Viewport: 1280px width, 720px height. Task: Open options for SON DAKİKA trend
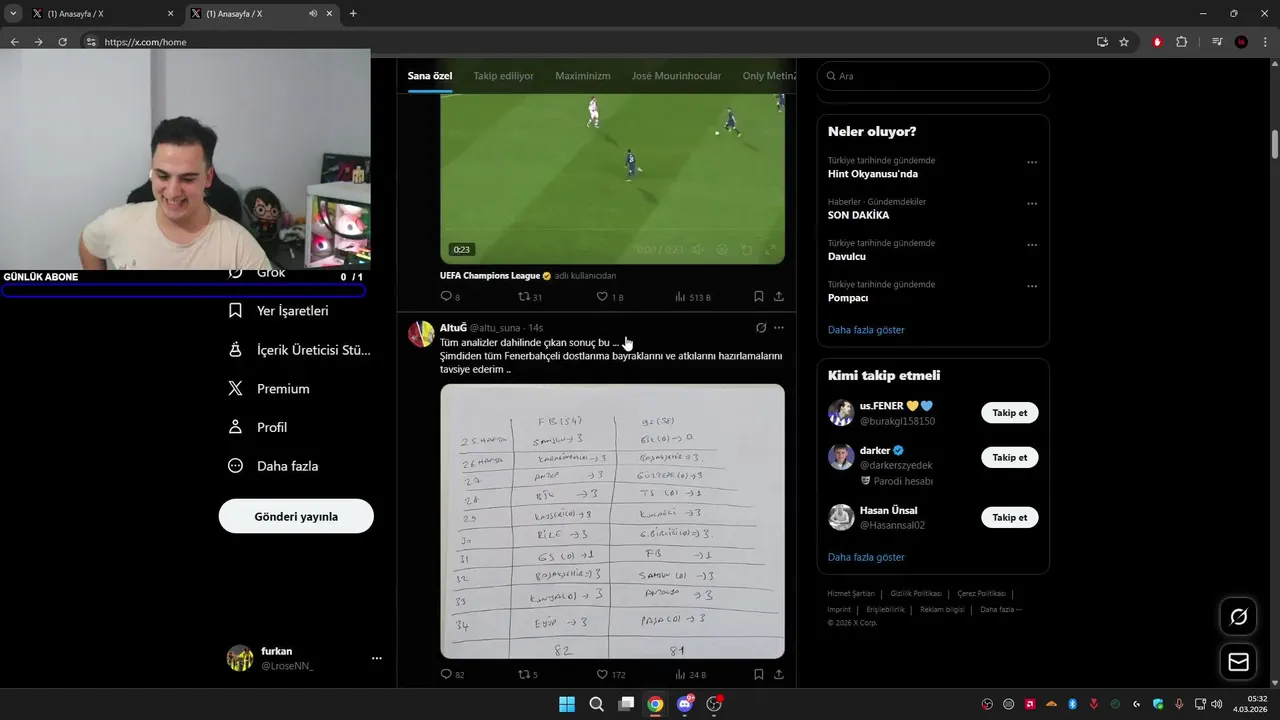click(1032, 203)
